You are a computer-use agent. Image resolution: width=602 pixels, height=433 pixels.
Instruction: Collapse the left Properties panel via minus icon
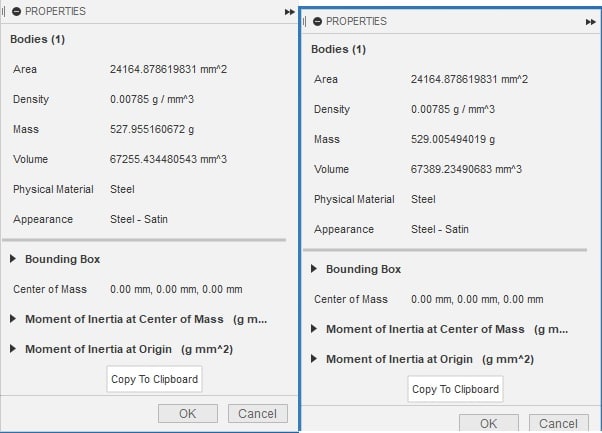click(16, 11)
